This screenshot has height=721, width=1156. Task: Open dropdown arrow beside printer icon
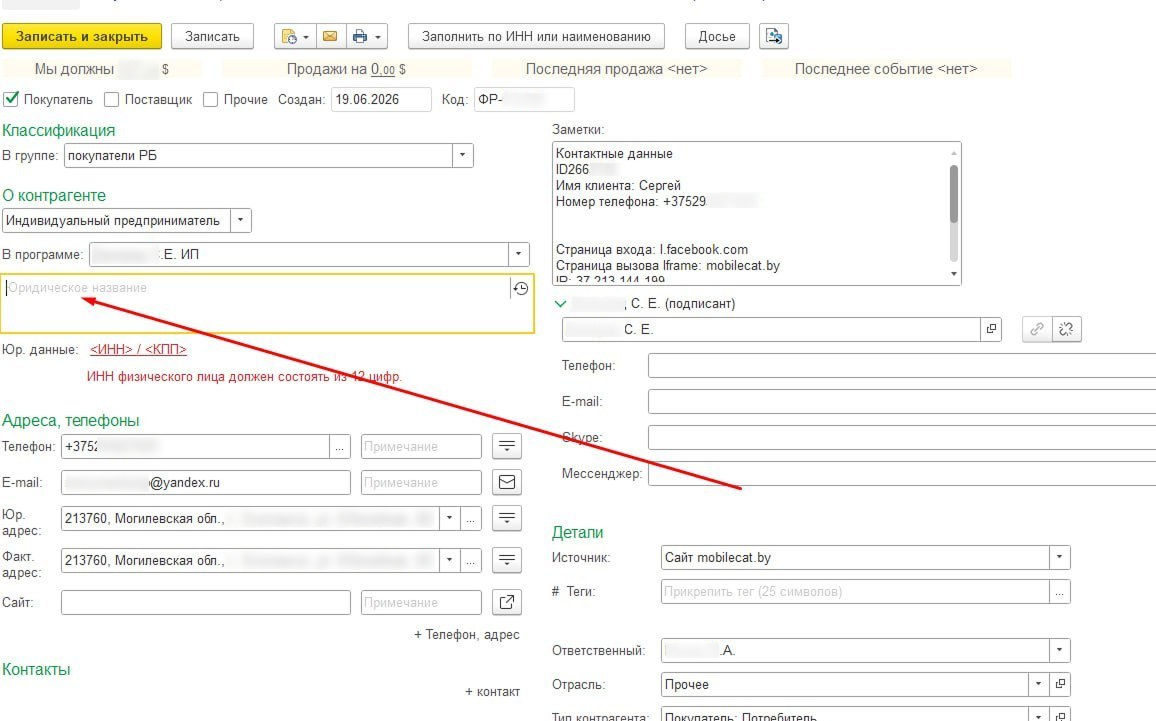tap(377, 37)
